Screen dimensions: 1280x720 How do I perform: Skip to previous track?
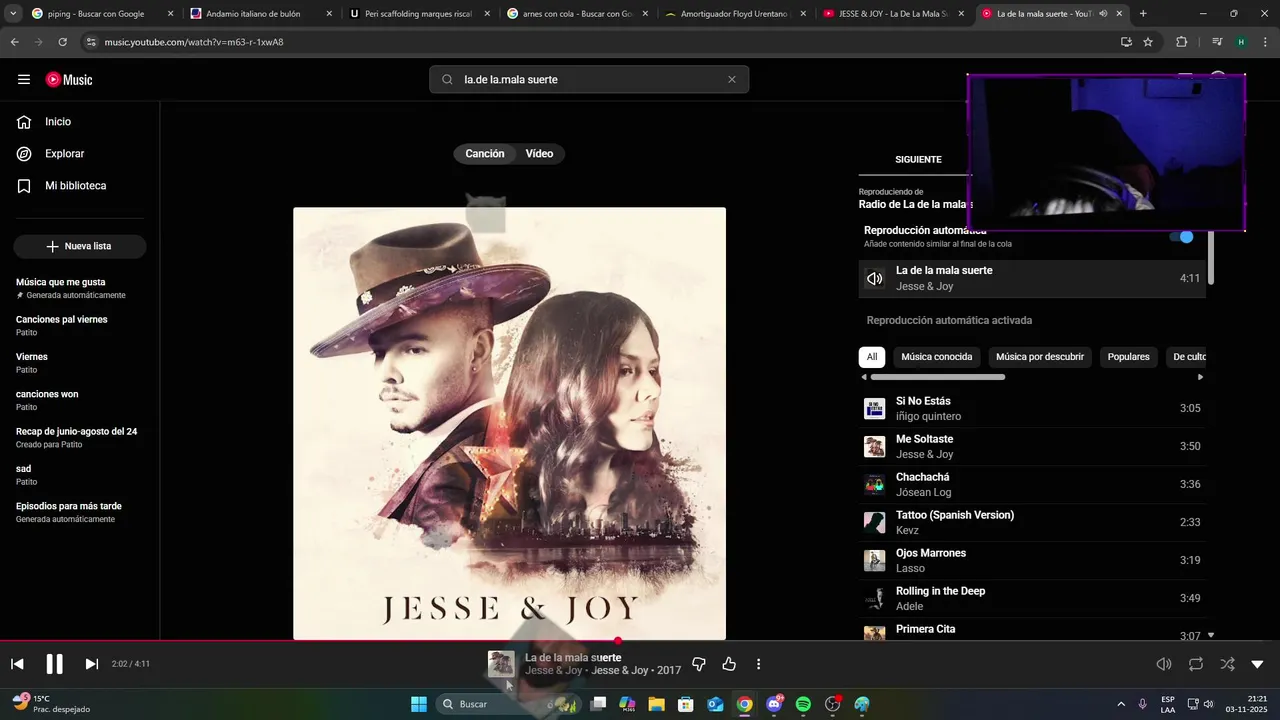tap(17, 664)
